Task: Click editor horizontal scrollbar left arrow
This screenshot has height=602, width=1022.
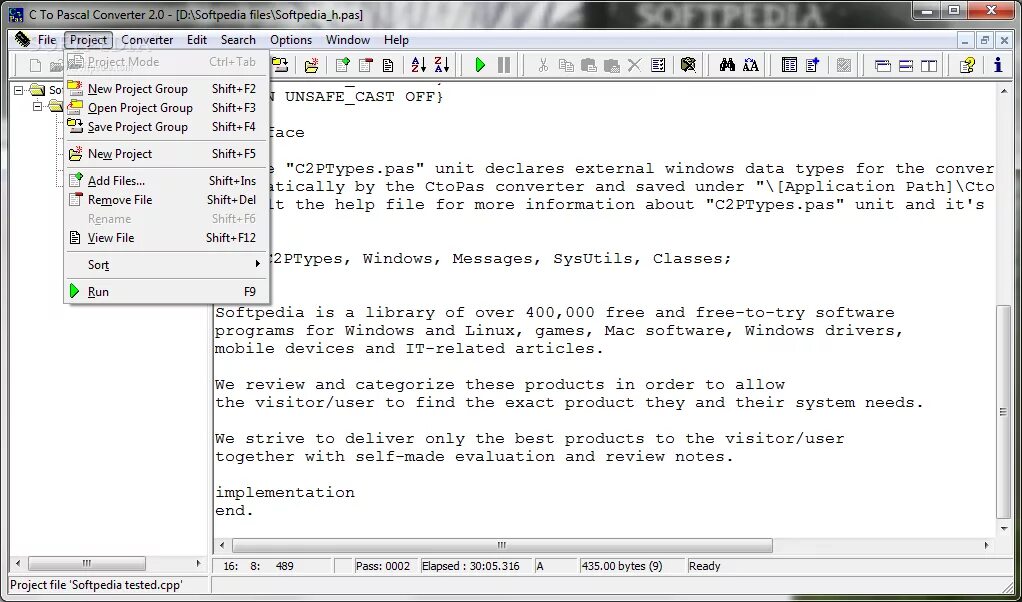Action: click(222, 545)
